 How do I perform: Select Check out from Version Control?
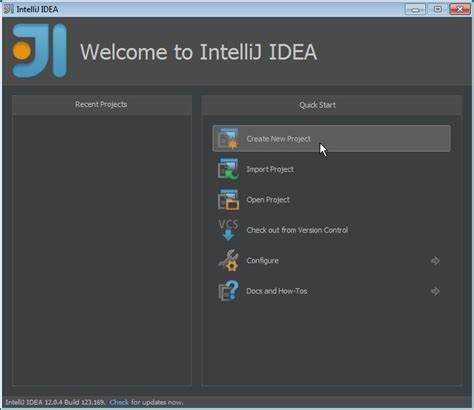(297, 230)
